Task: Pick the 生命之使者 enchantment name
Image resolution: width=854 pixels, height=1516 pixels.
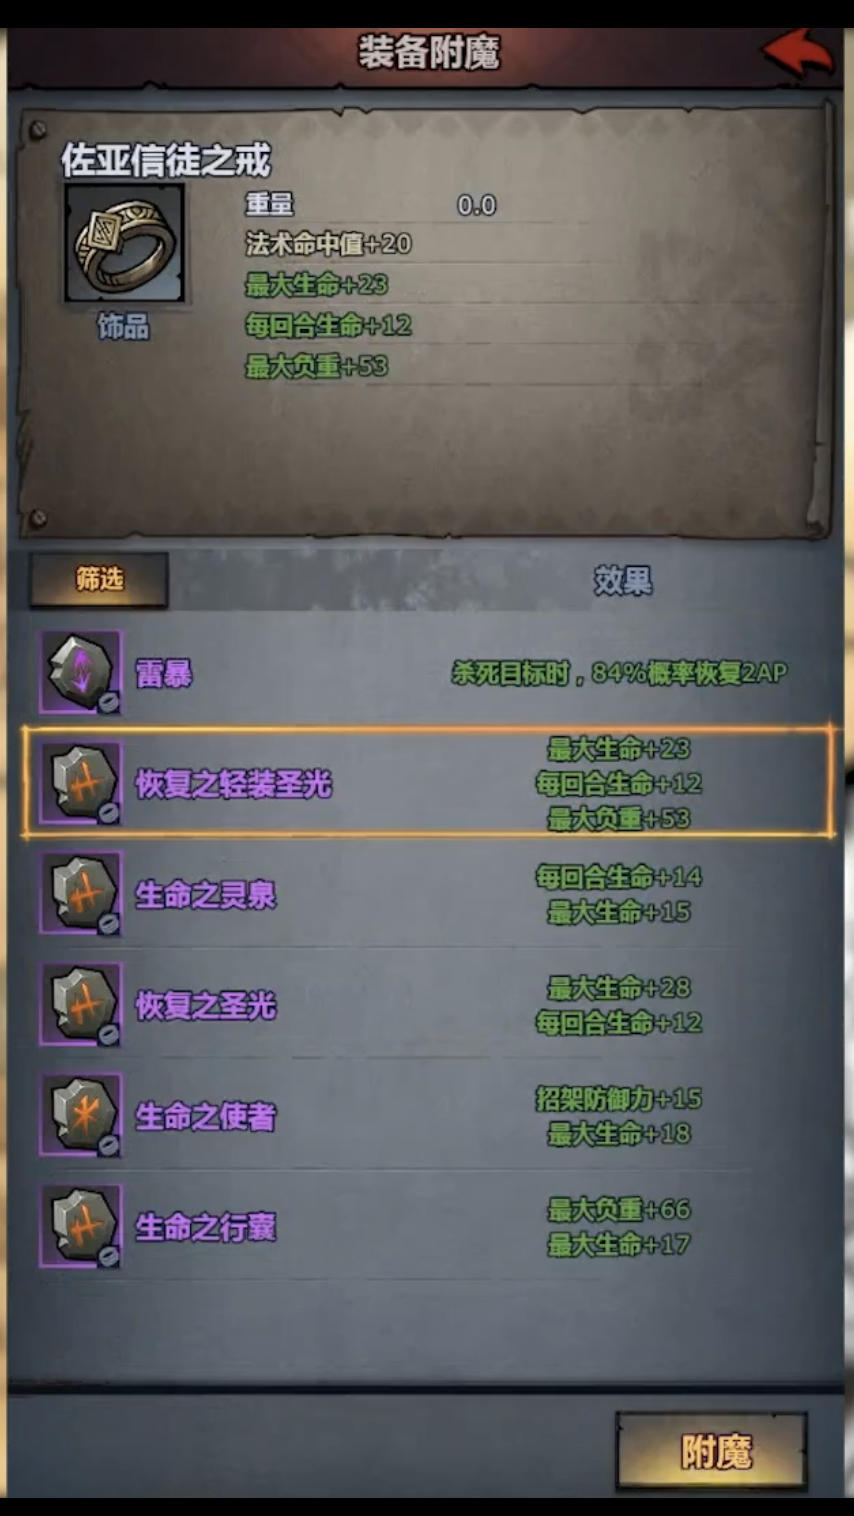Action: point(206,1117)
